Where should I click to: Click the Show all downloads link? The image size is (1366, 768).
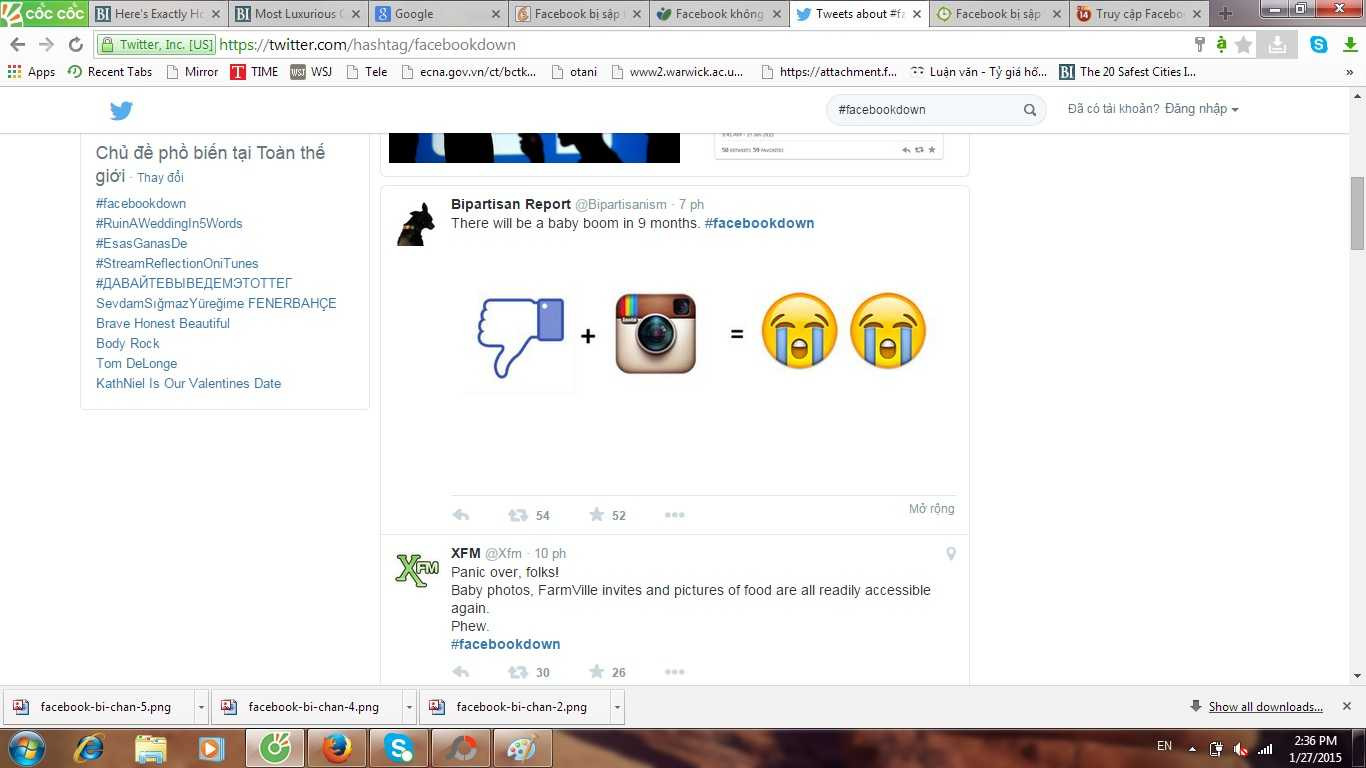click(x=1265, y=706)
